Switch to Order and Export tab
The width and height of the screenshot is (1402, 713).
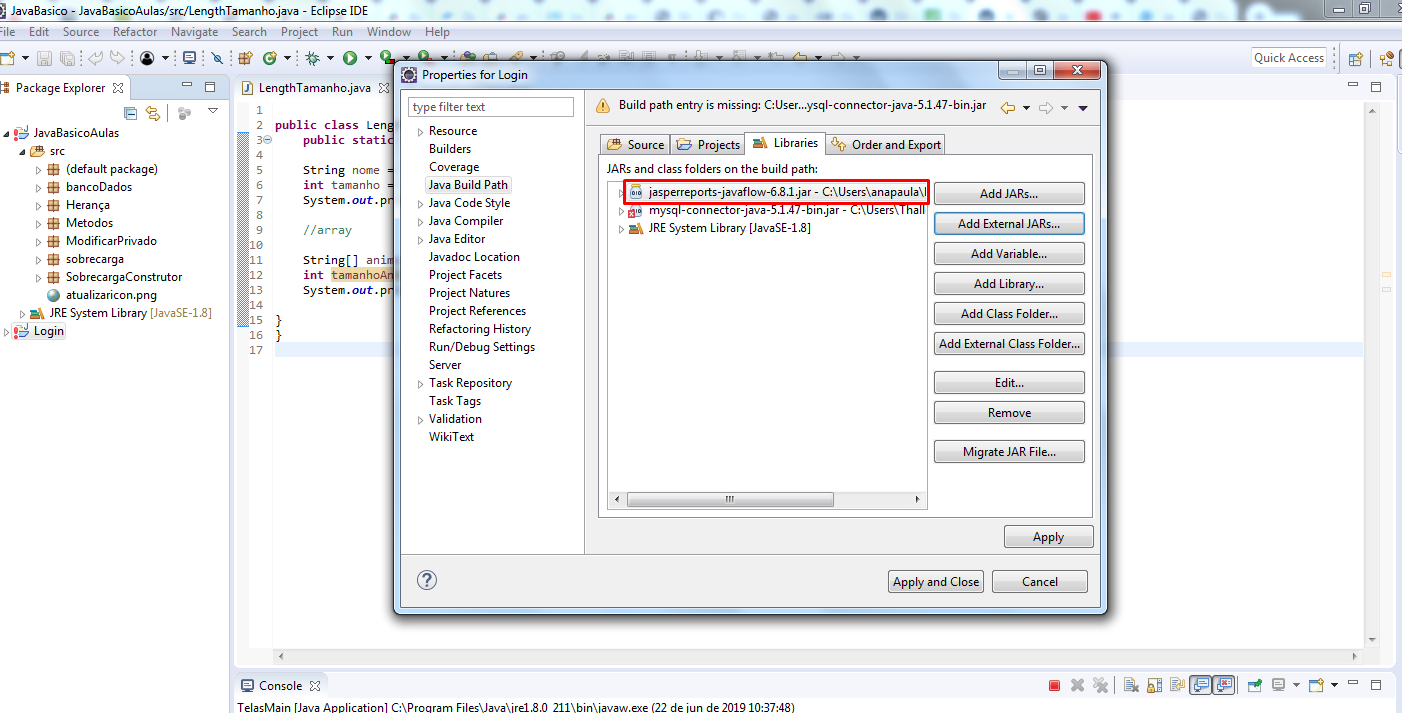[x=886, y=145]
